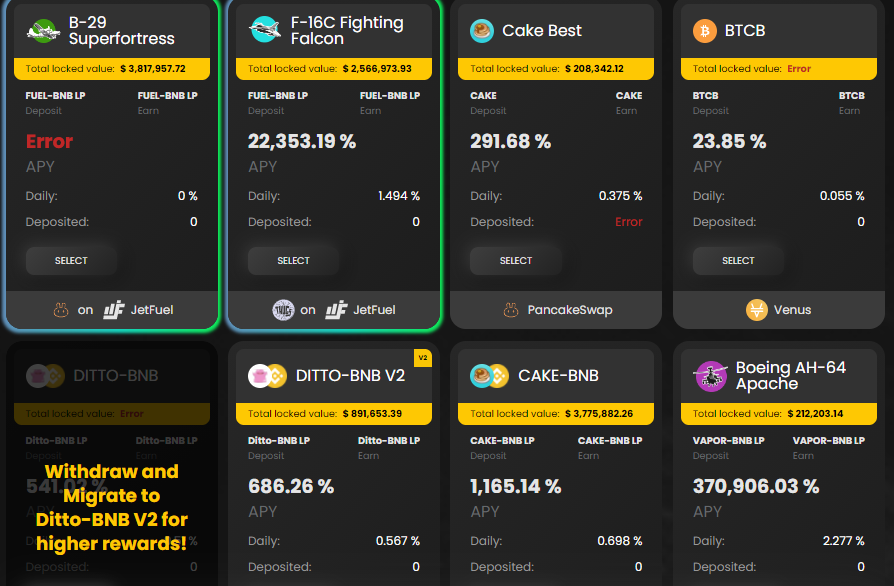Click the BTCB card title
Image resolution: width=894 pixels, height=586 pixels.
pos(745,31)
